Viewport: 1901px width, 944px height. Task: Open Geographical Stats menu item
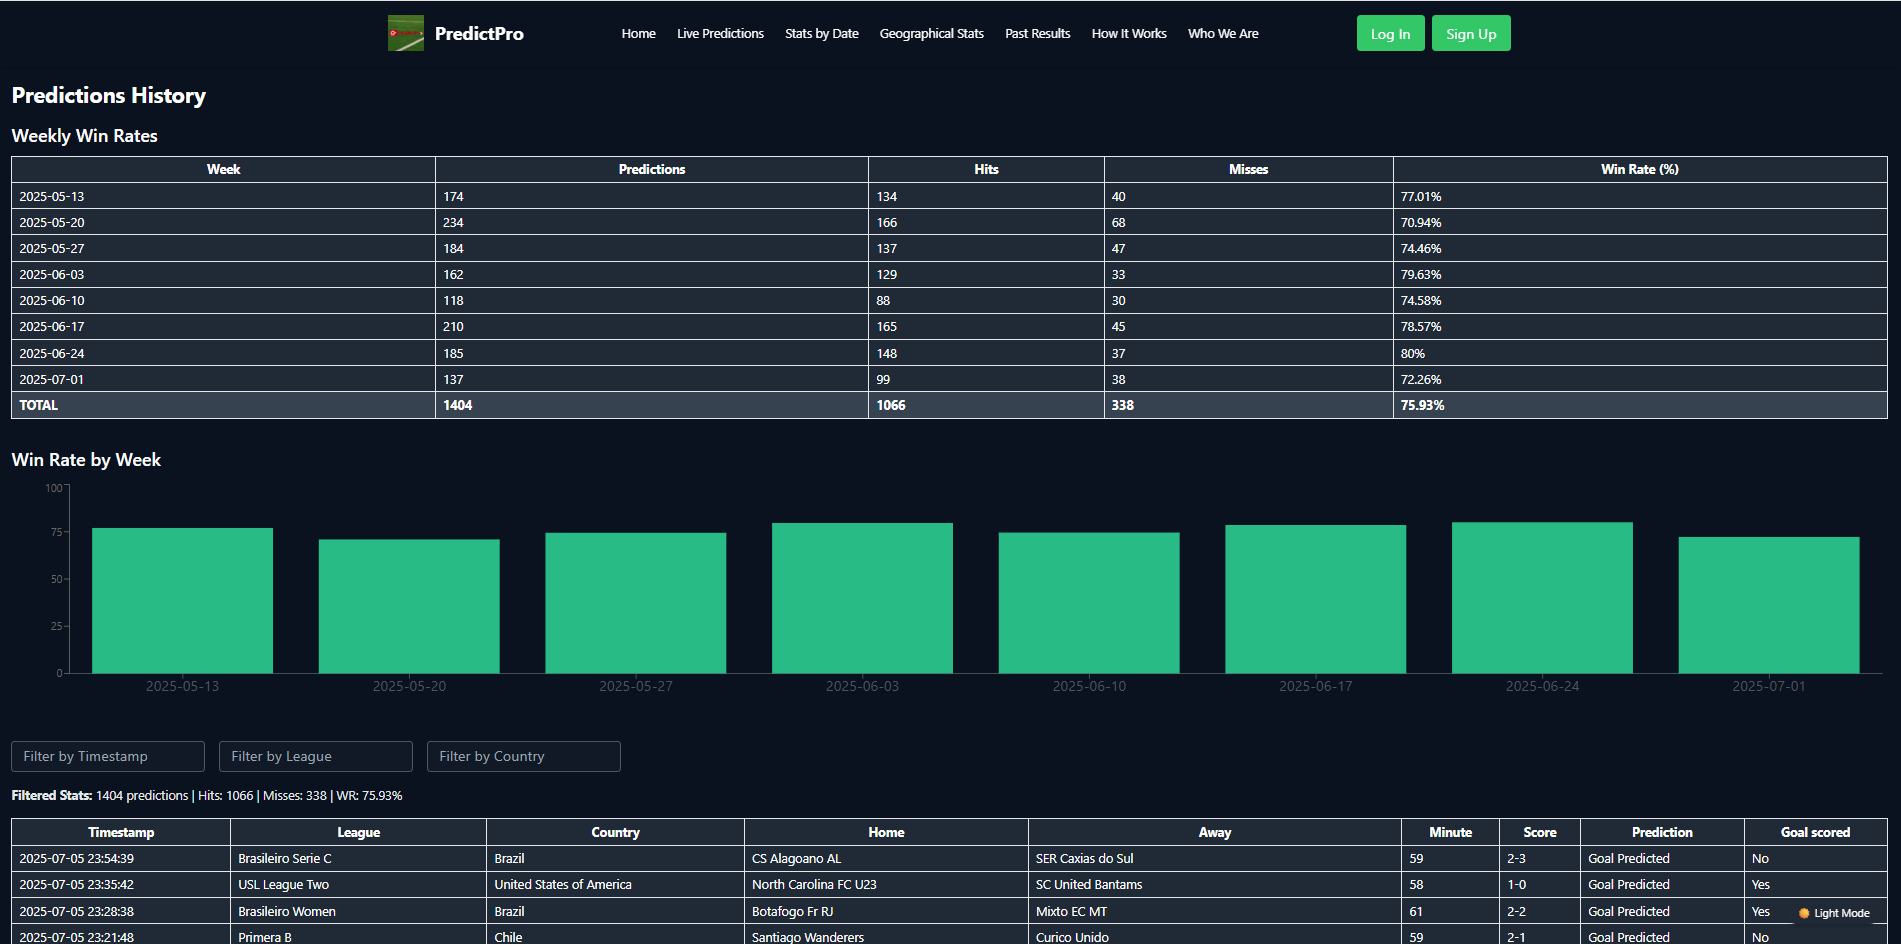[931, 33]
